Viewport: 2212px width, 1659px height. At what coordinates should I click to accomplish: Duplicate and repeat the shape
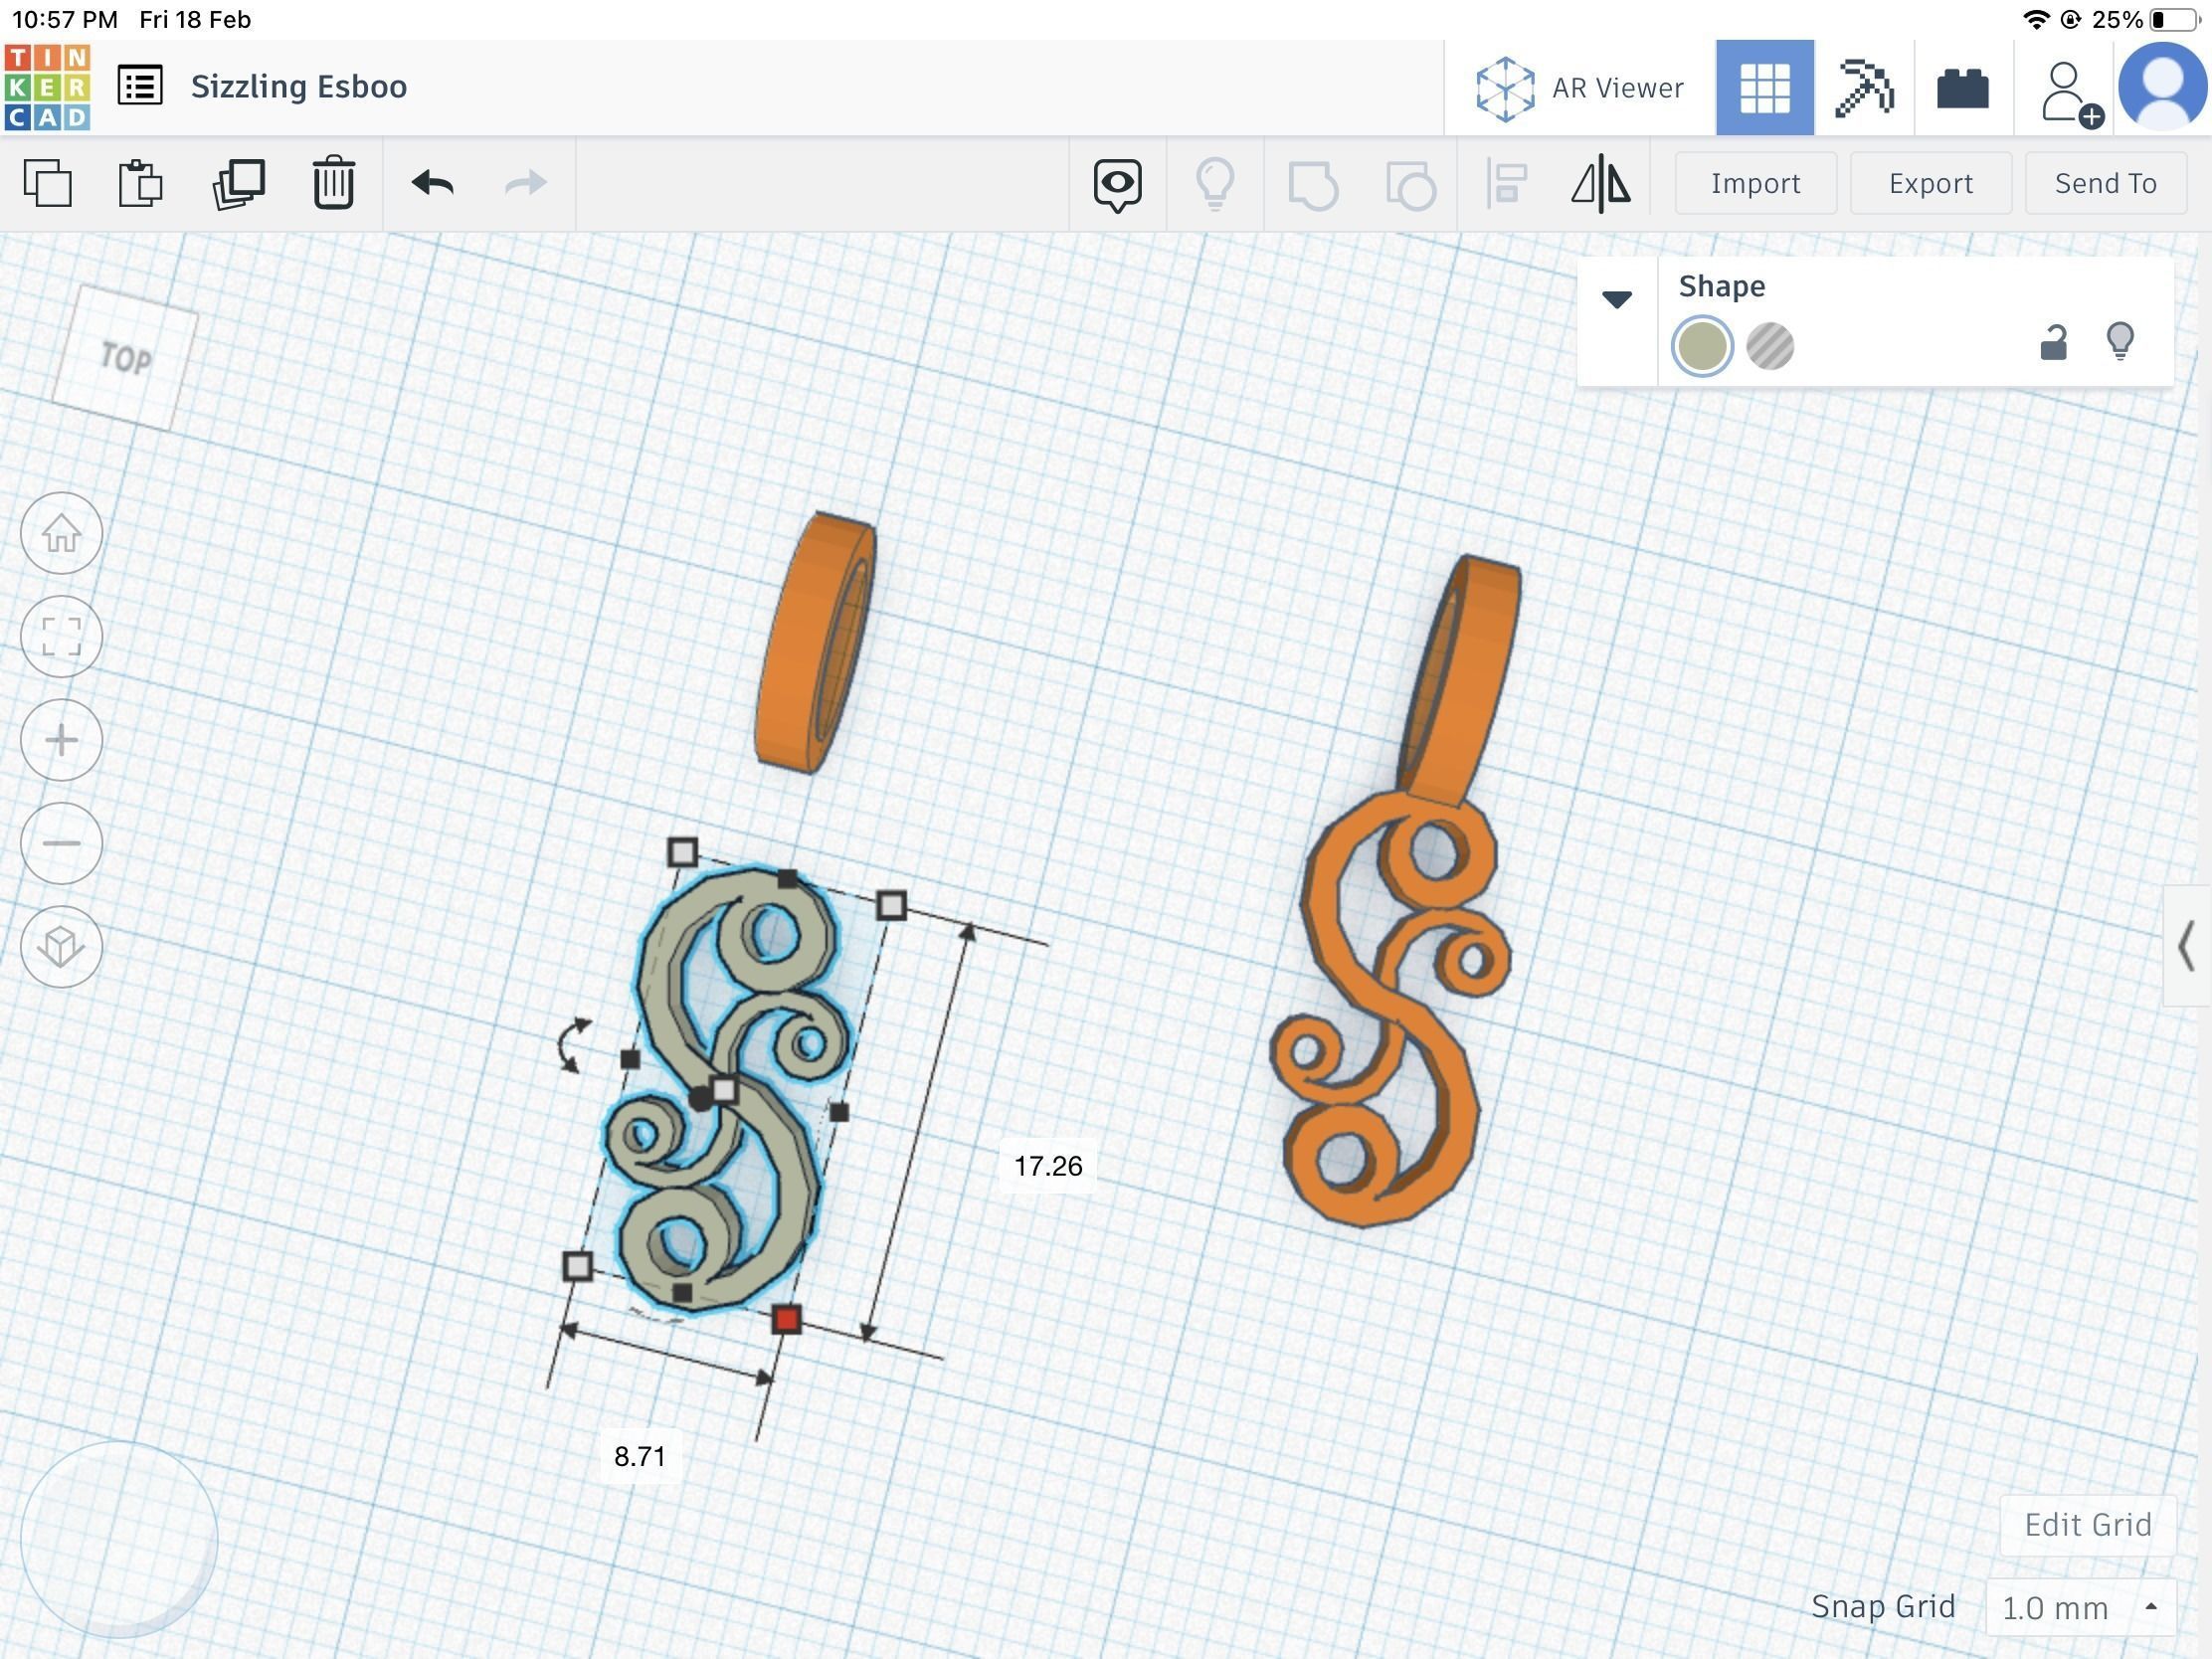(238, 183)
